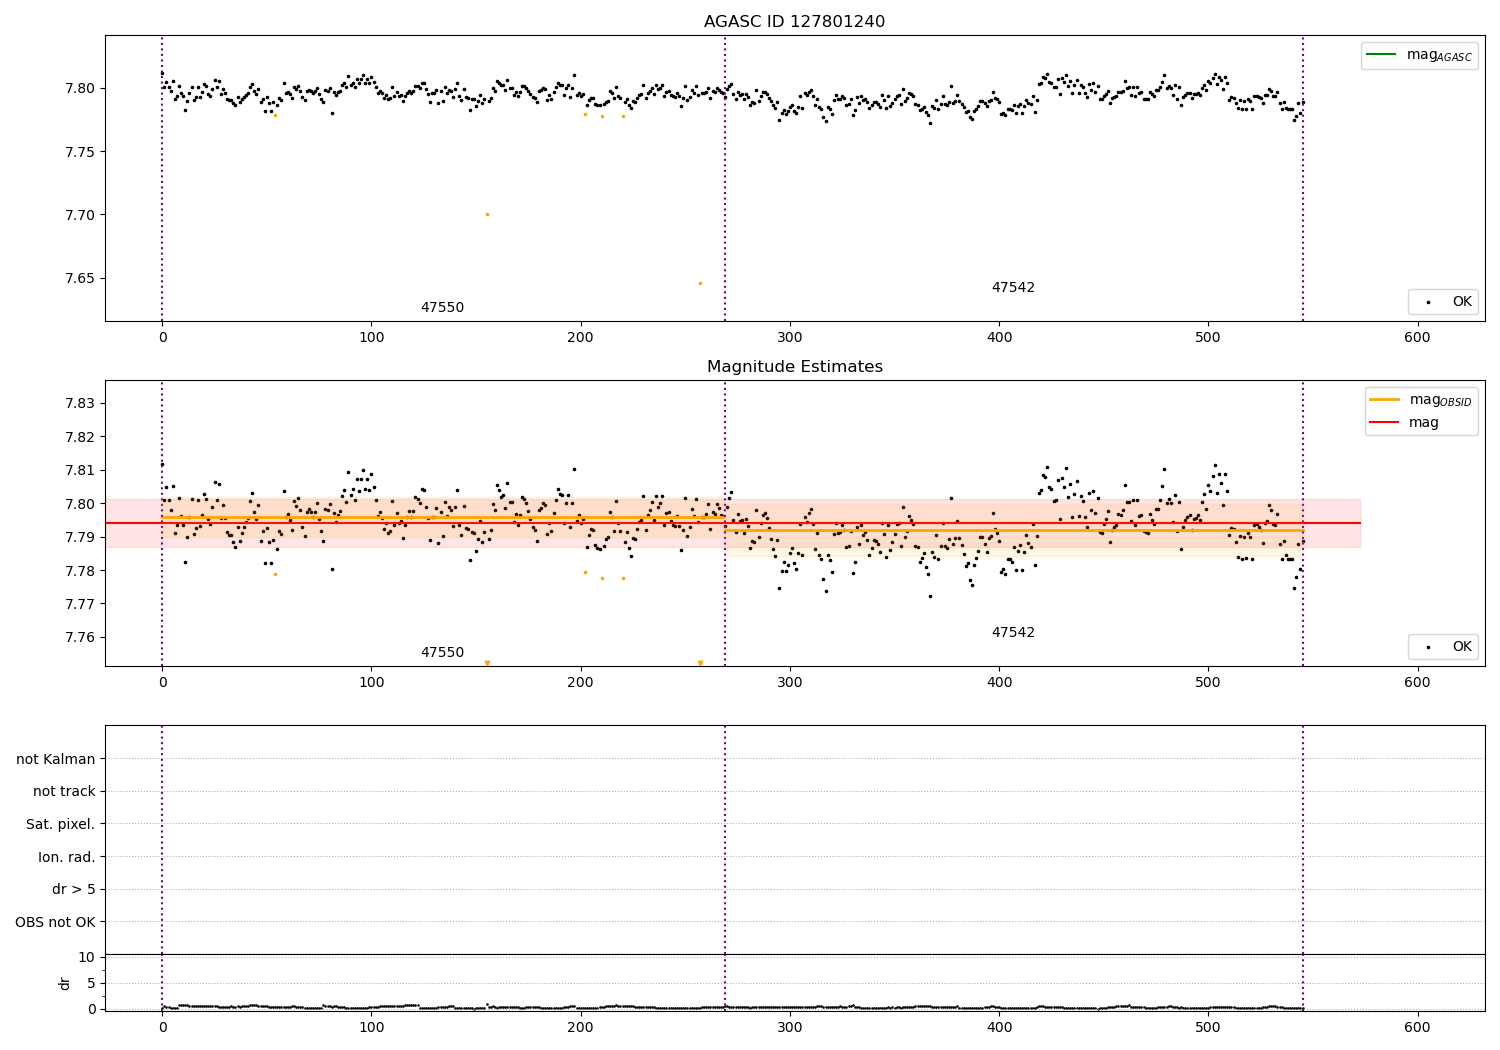The height and width of the screenshot is (1050, 1500).
Task: Click the '7.76' y-axis tick label
Action: pyautogui.click(x=79, y=638)
